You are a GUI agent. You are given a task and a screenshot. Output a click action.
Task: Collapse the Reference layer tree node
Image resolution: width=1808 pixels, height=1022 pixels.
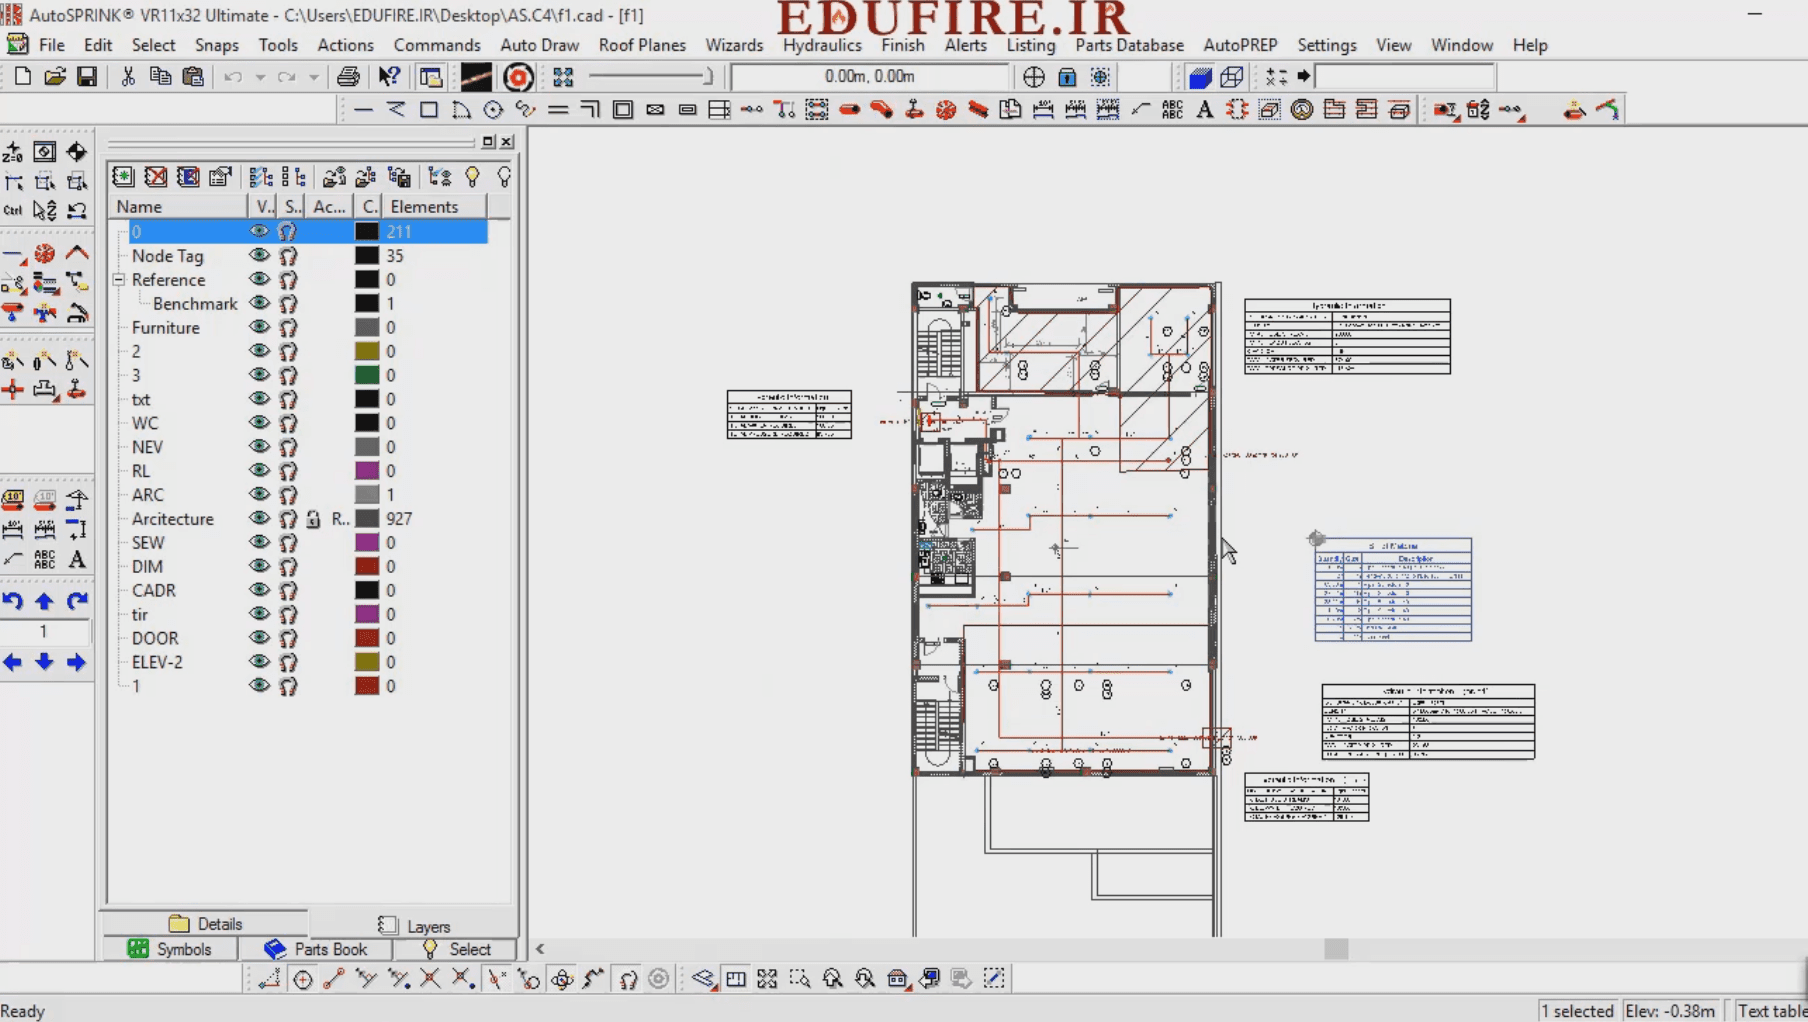coord(119,280)
